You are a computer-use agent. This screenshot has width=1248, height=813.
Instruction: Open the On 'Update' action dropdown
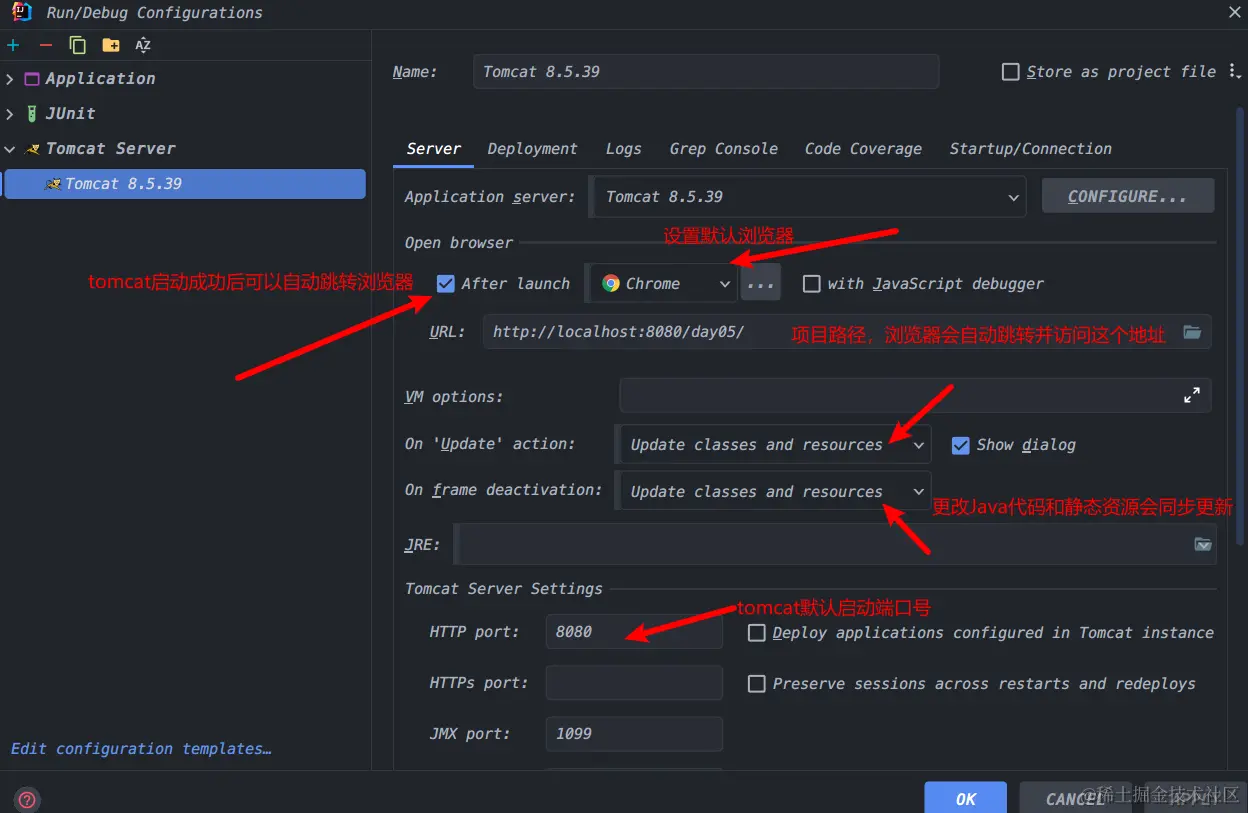pos(773,445)
